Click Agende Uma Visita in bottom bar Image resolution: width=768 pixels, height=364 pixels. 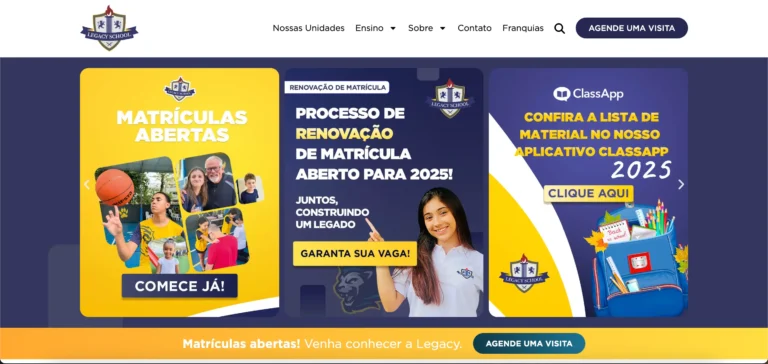tap(529, 343)
